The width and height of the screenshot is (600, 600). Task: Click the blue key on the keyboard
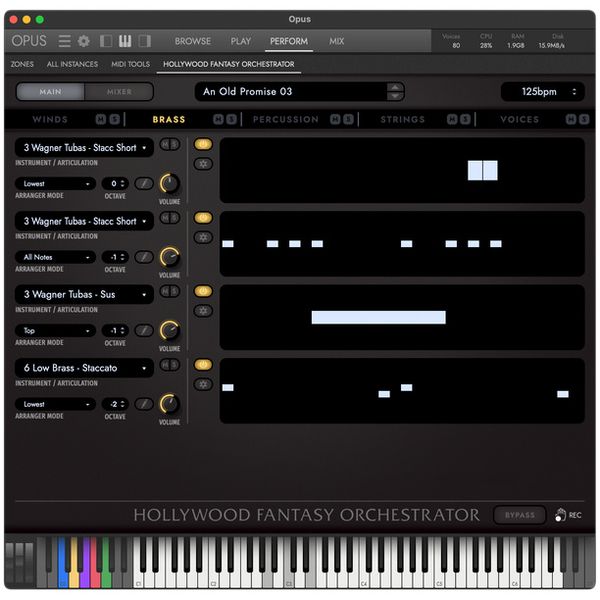[62, 562]
